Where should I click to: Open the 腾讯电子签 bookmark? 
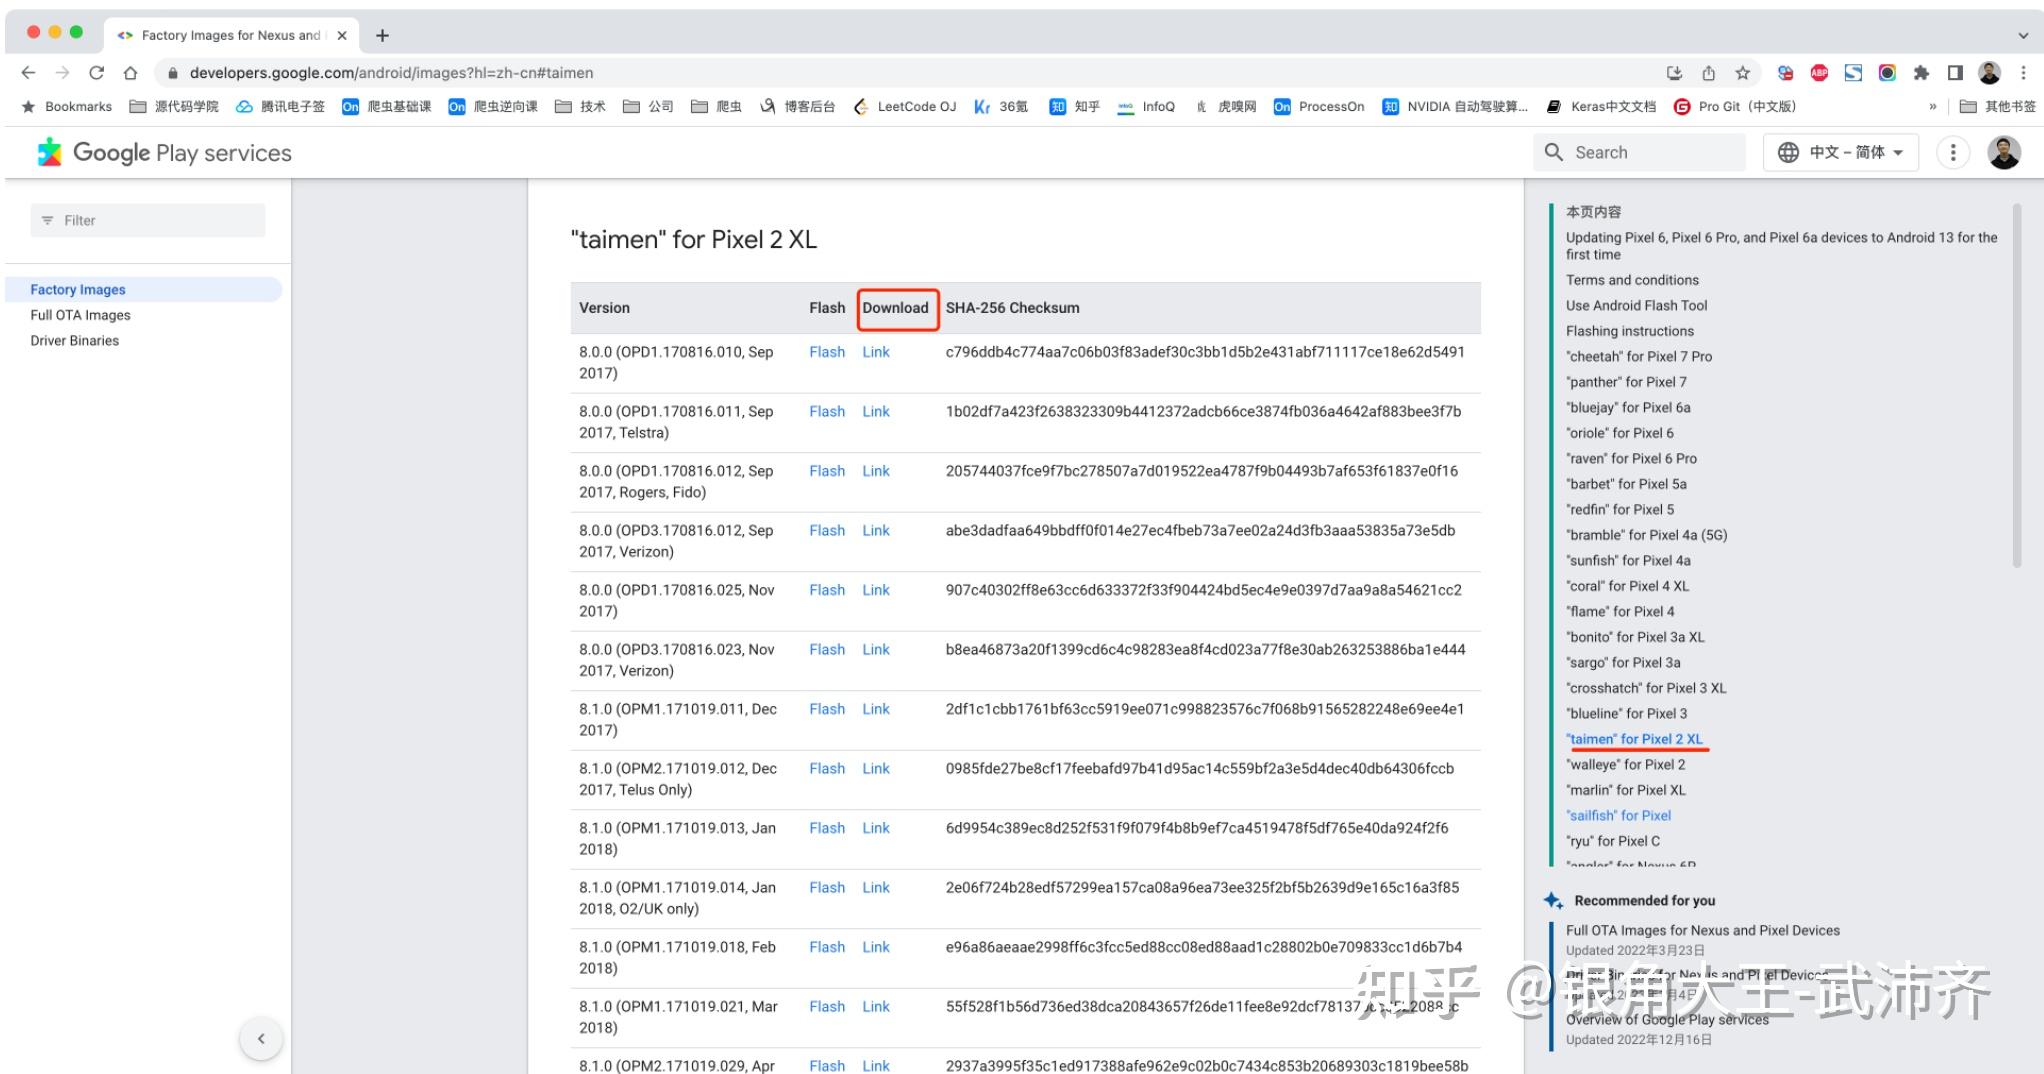point(280,106)
